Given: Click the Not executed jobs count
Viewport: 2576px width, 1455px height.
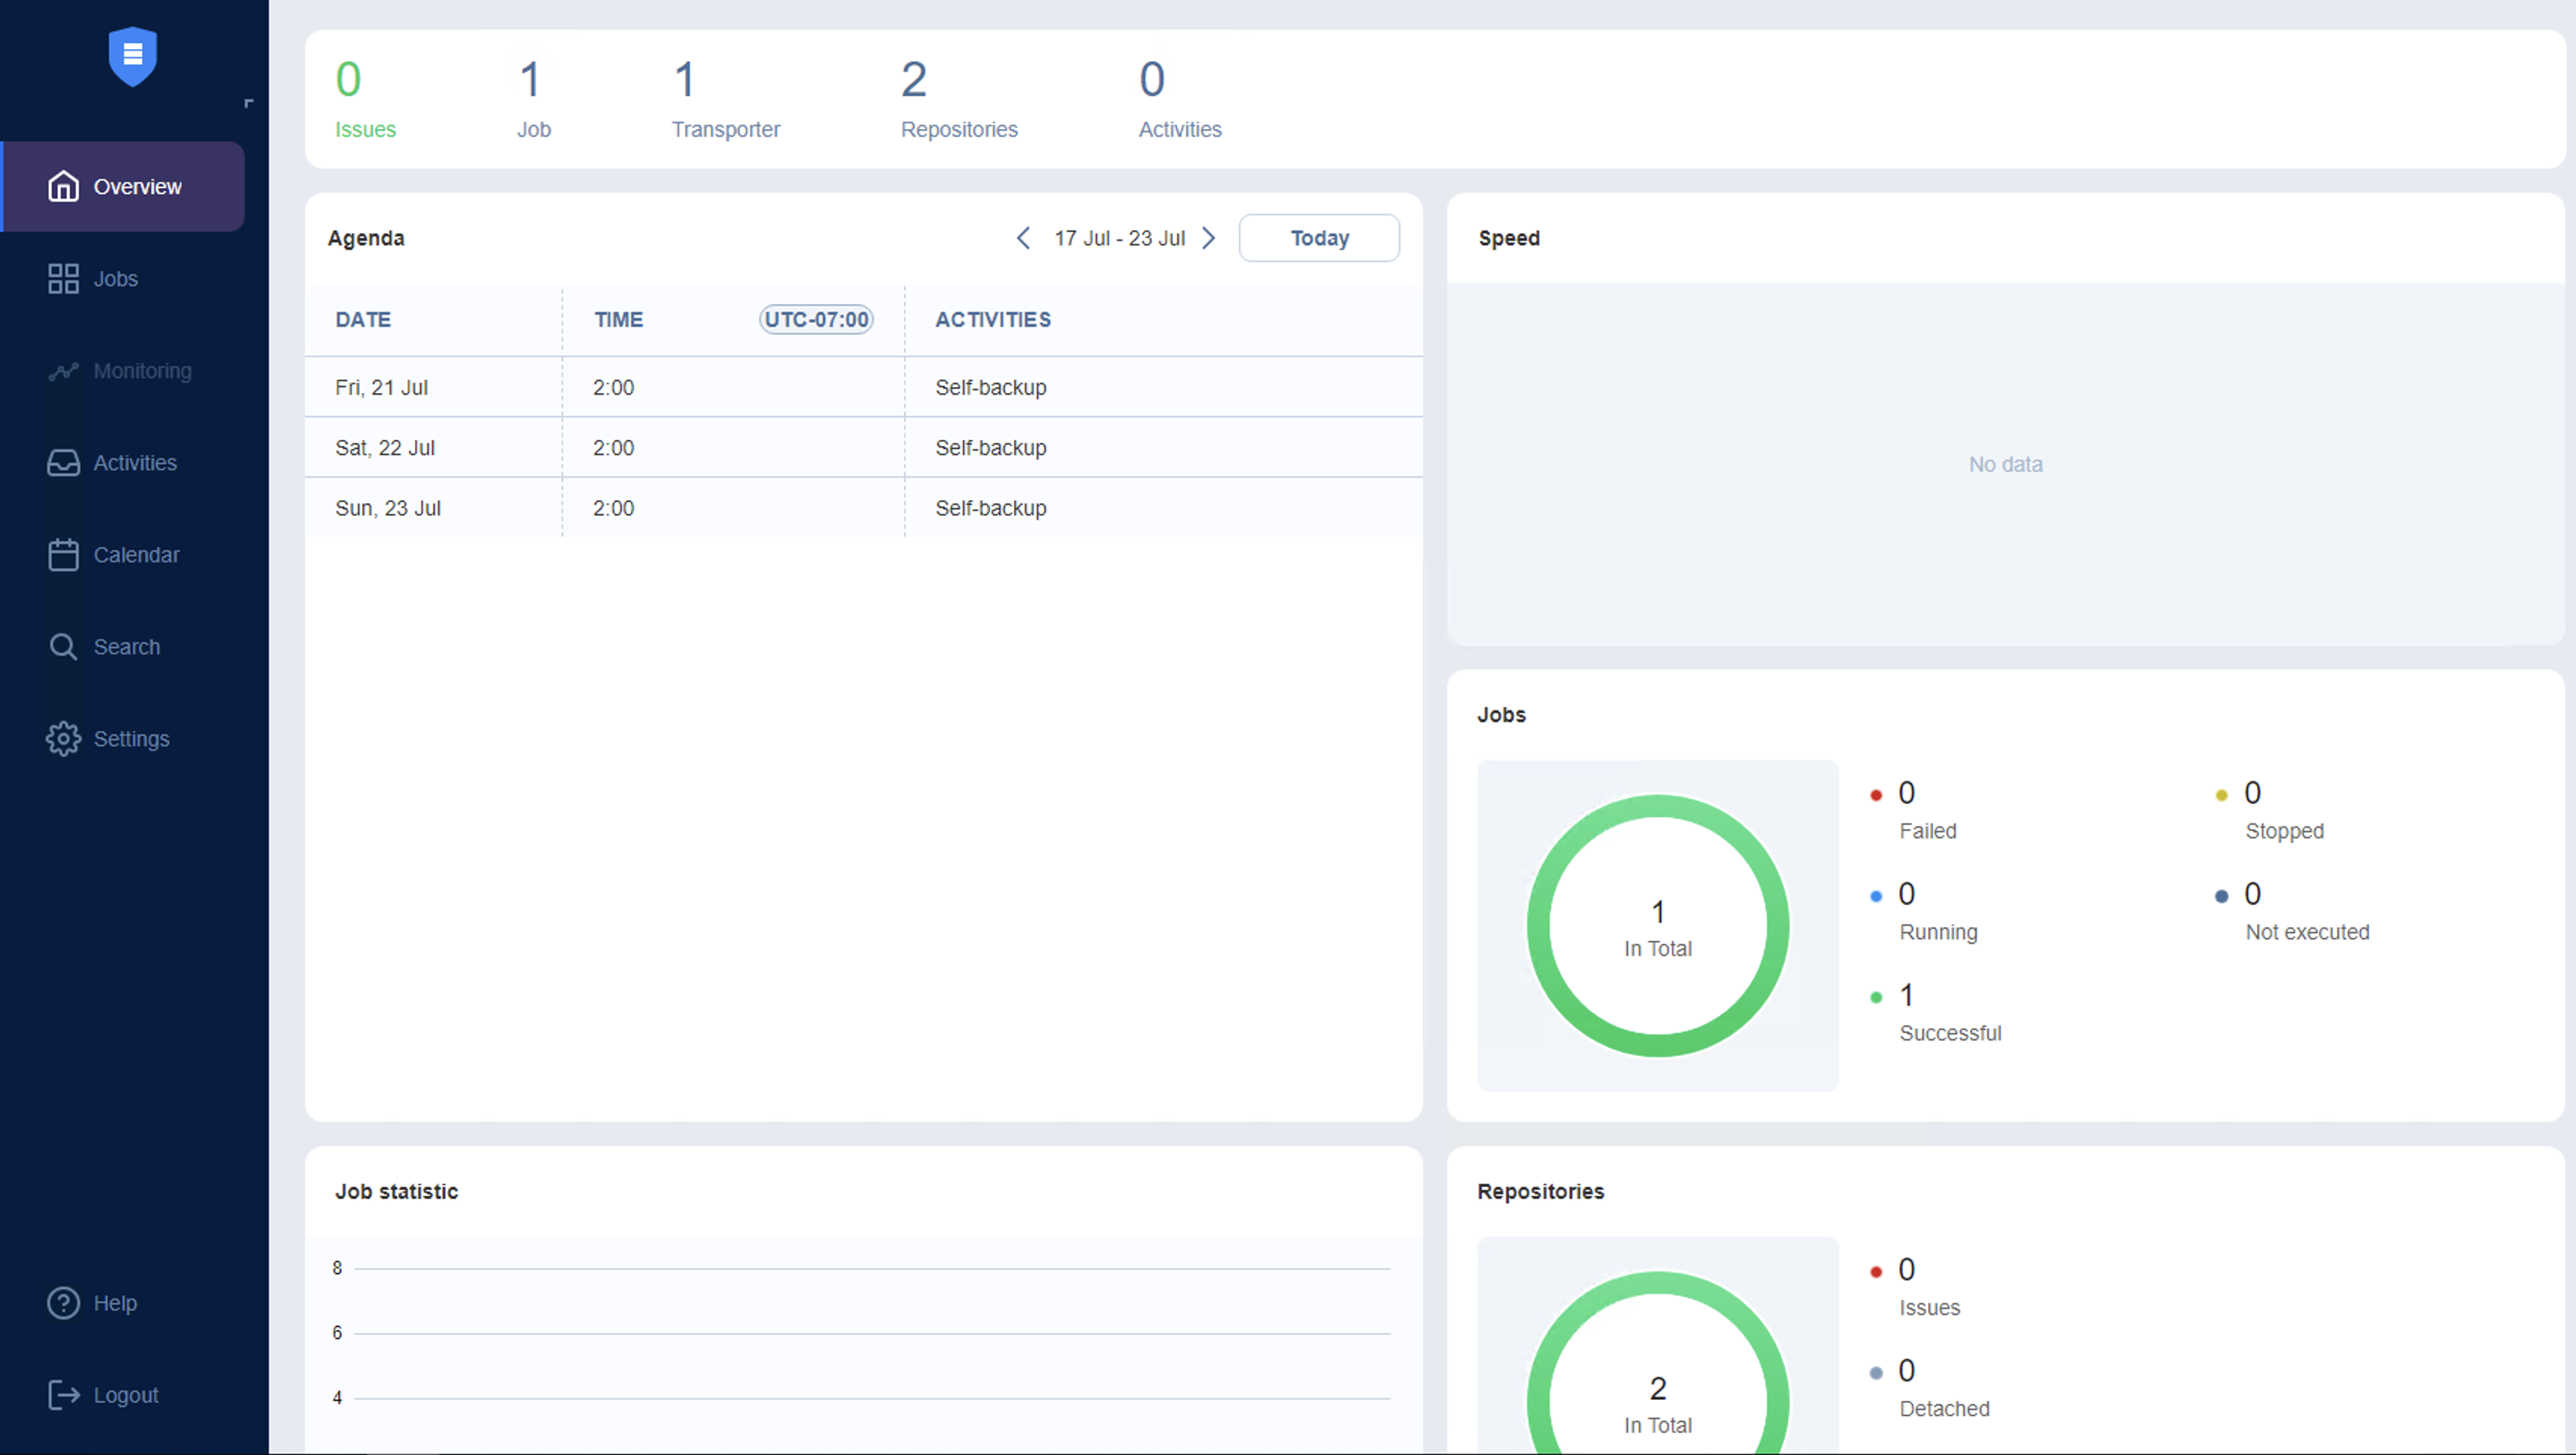Looking at the screenshot, I should pos(2252,893).
